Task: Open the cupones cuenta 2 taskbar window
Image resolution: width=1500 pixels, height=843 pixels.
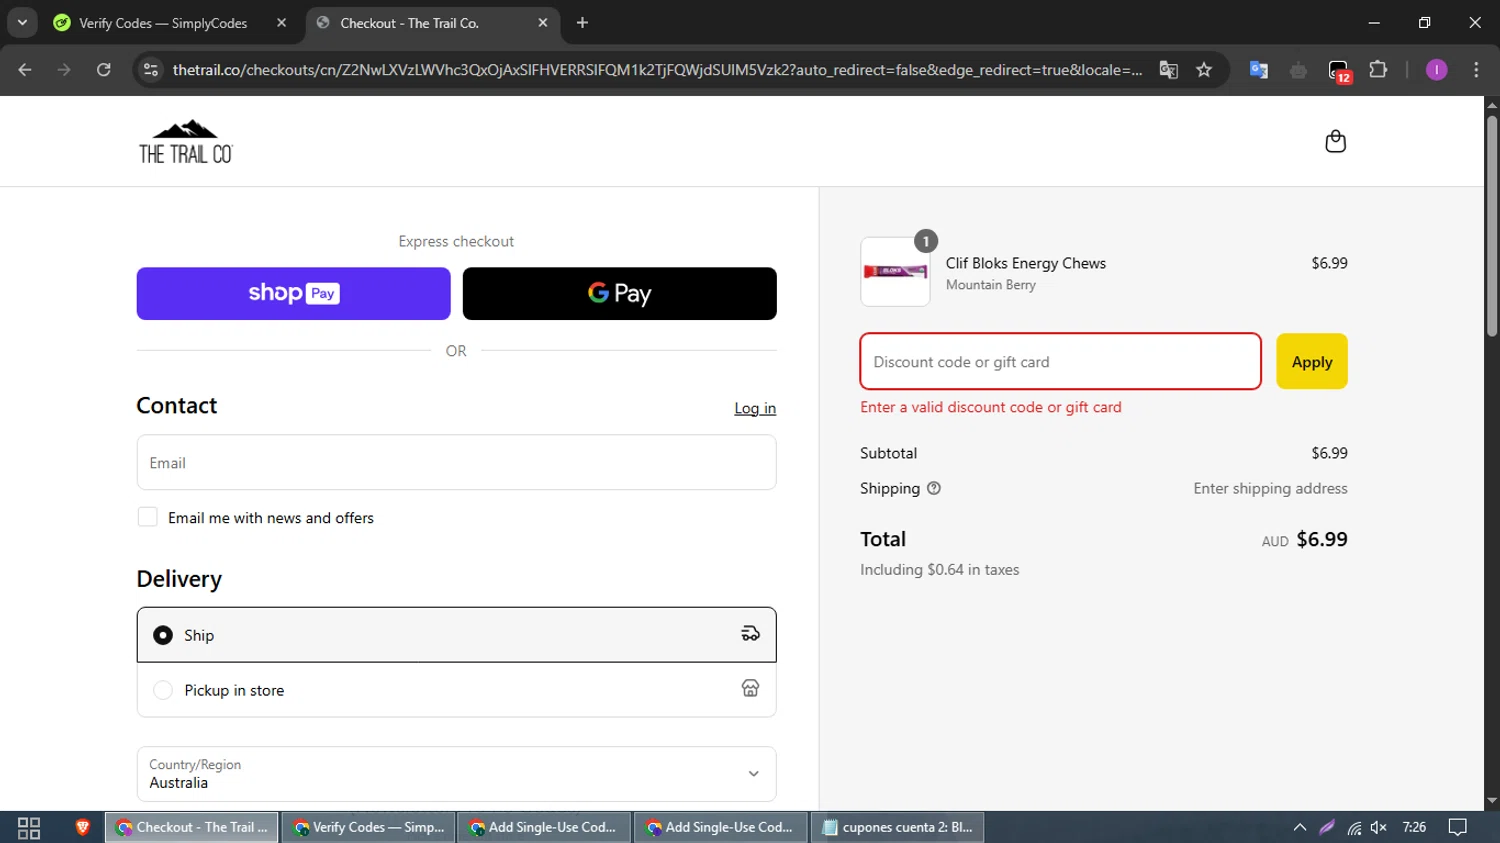Action: coord(897,827)
